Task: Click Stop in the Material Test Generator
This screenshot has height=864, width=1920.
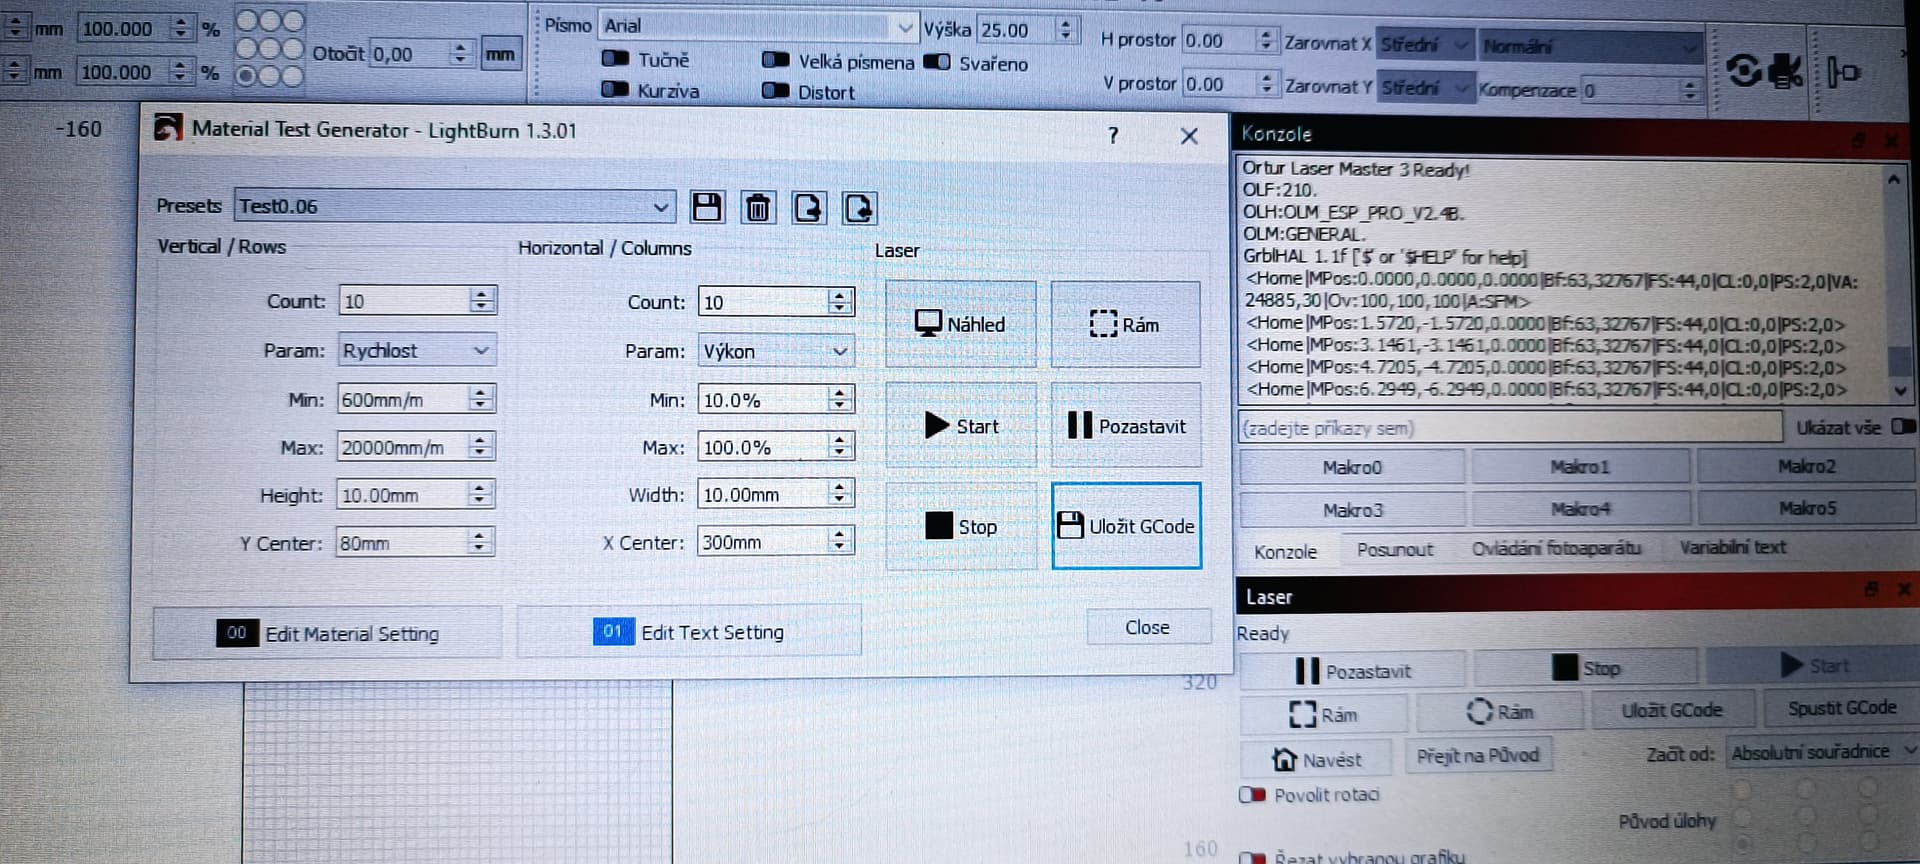Action: [961, 526]
